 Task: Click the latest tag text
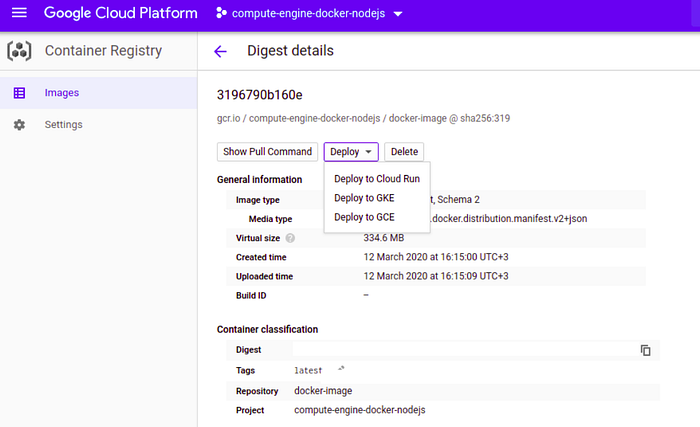tap(308, 371)
